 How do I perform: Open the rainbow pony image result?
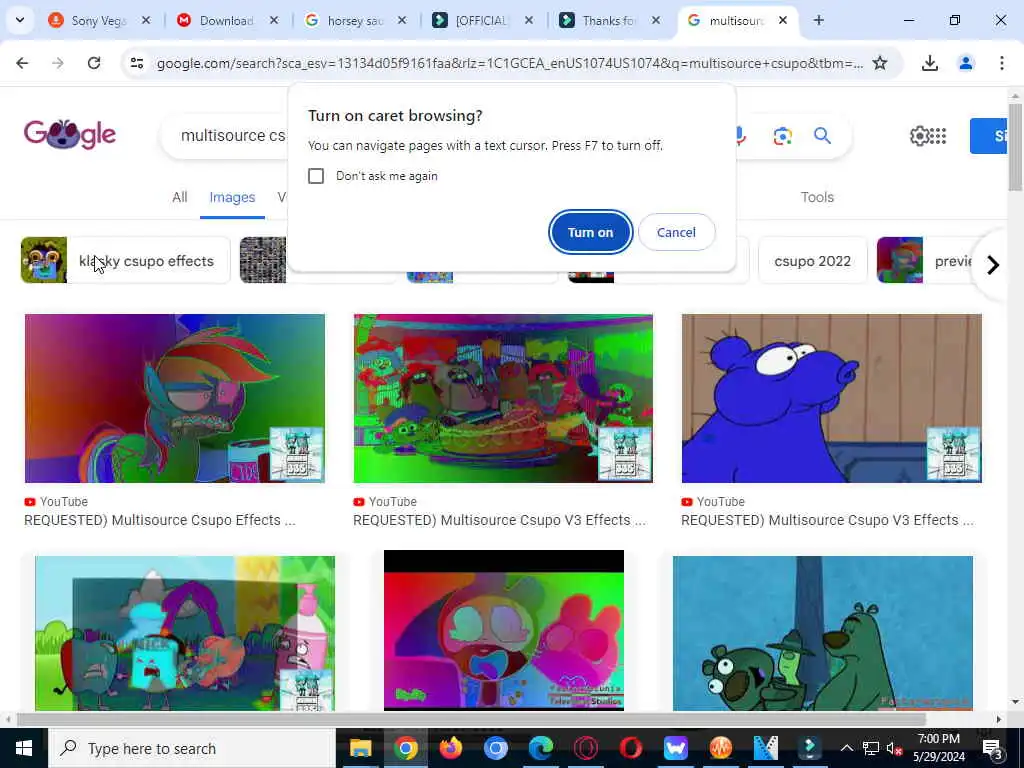(x=174, y=398)
